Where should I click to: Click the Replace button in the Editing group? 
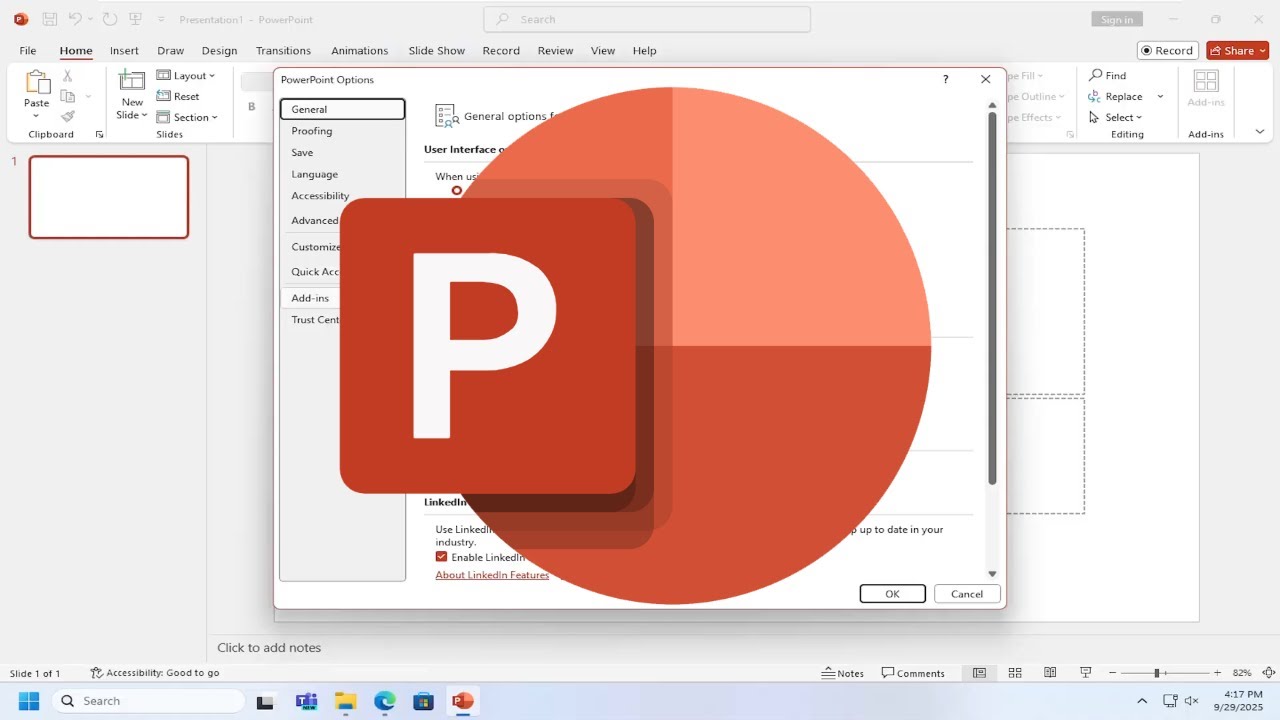pyautogui.click(x=1116, y=96)
